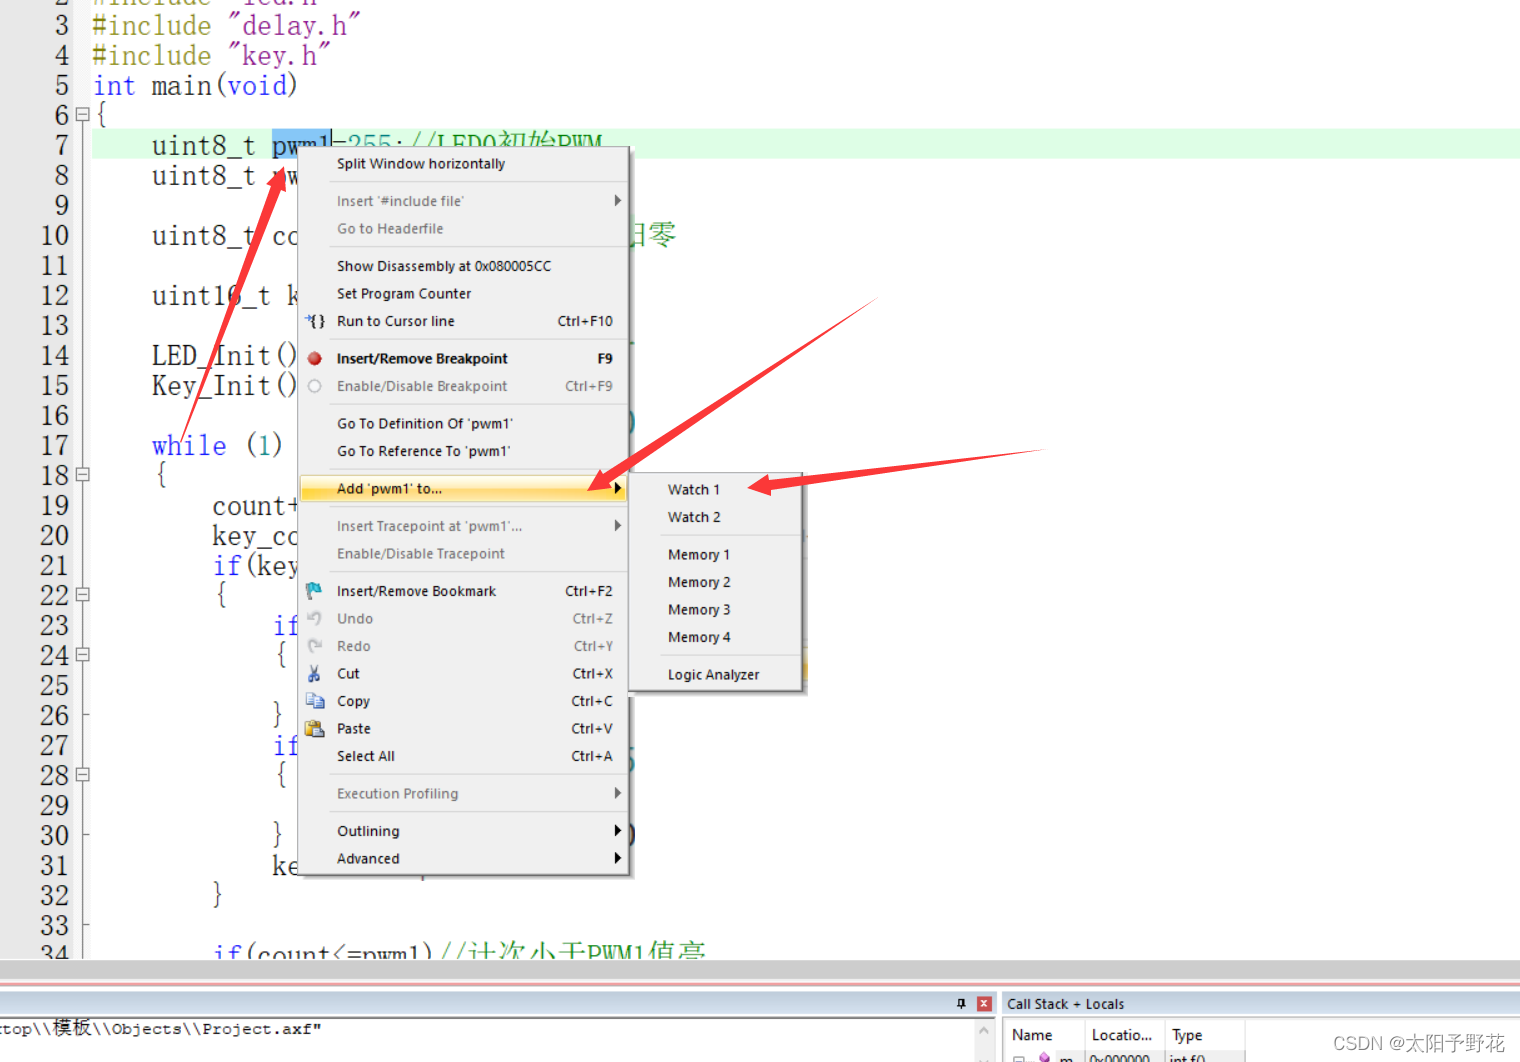Collapse code fold at line 24
The height and width of the screenshot is (1062, 1520).
(x=83, y=655)
